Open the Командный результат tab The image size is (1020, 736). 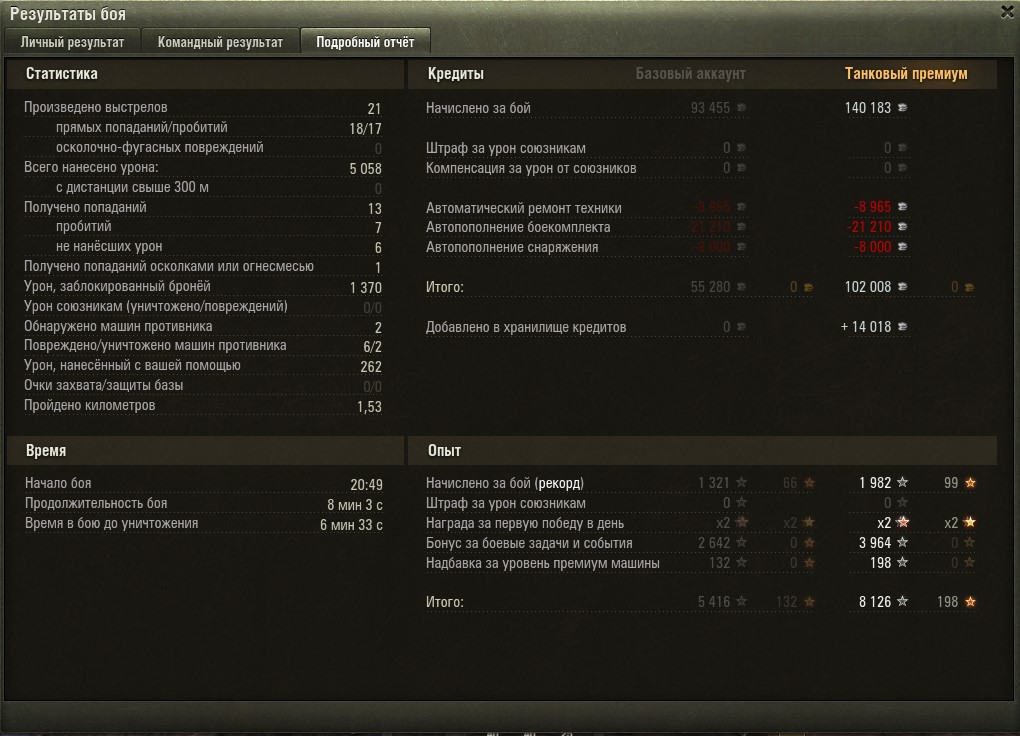click(220, 42)
